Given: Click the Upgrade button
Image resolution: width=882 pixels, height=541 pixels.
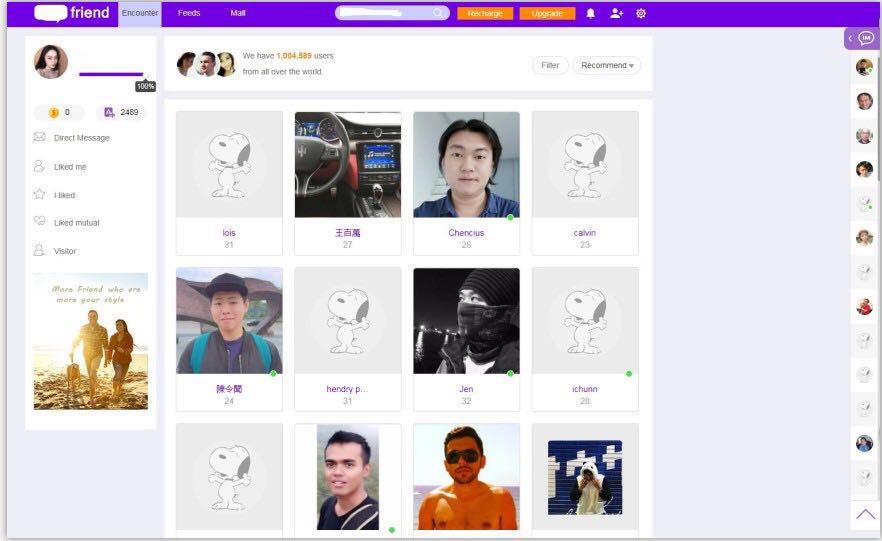Looking at the screenshot, I should click(x=547, y=13).
